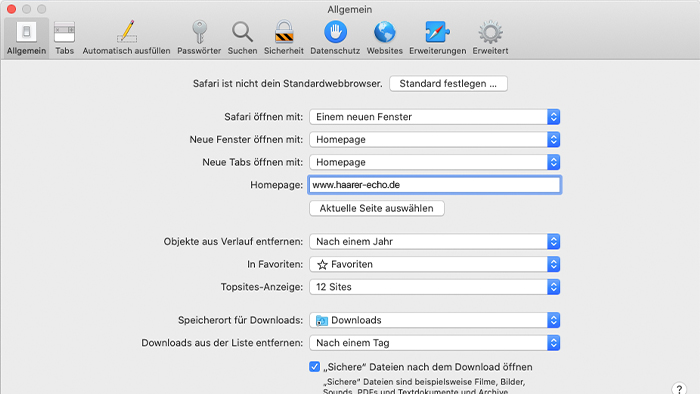
Task: Open 'Downloads aus der Liste entfernen' dropdown
Action: (434, 343)
